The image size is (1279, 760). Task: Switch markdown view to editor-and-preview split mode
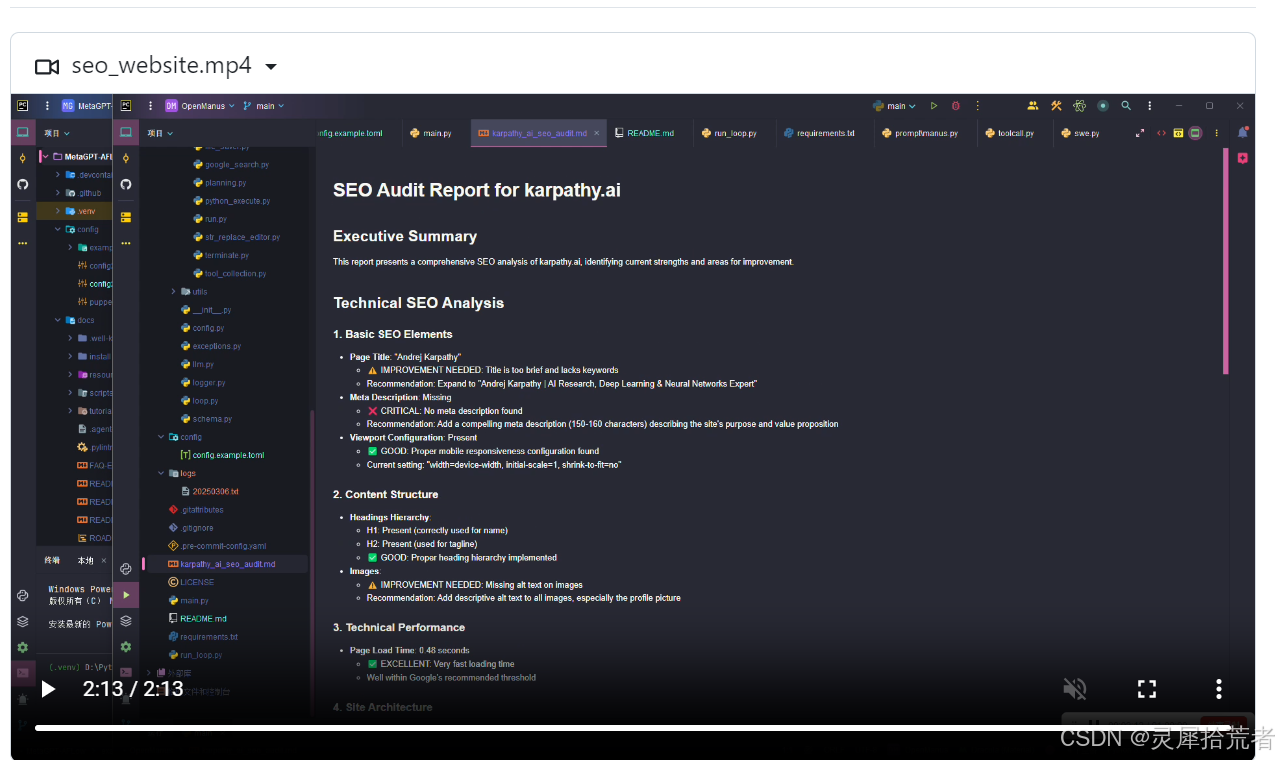click(1178, 133)
